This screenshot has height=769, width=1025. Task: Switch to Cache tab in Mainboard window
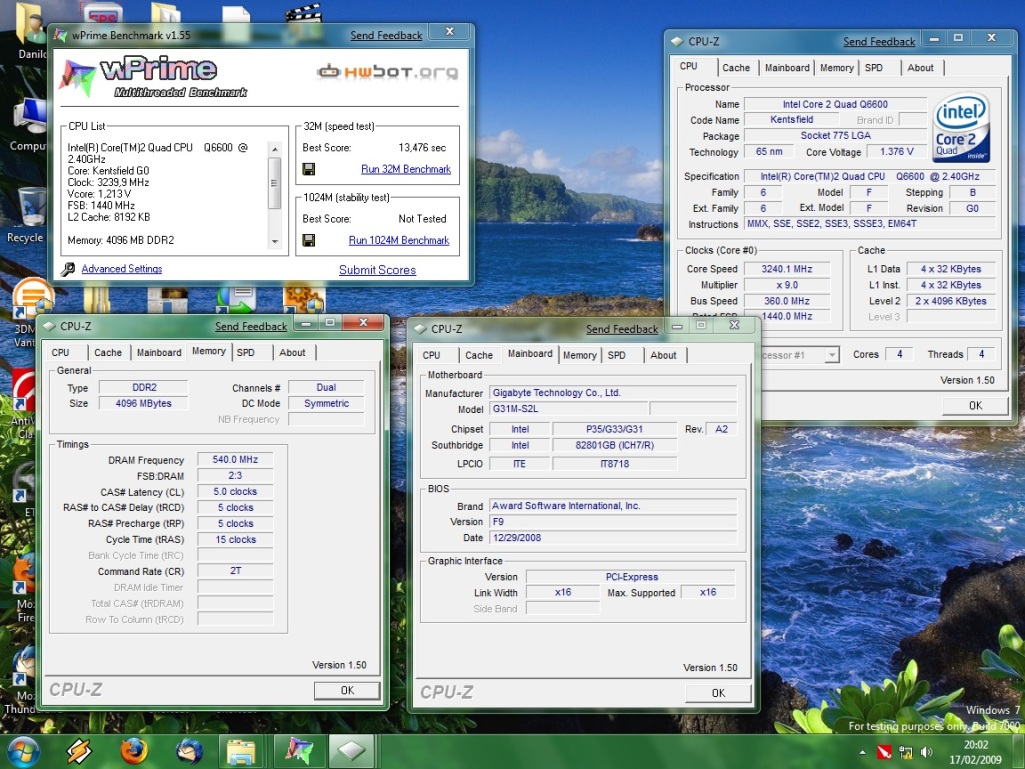479,355
